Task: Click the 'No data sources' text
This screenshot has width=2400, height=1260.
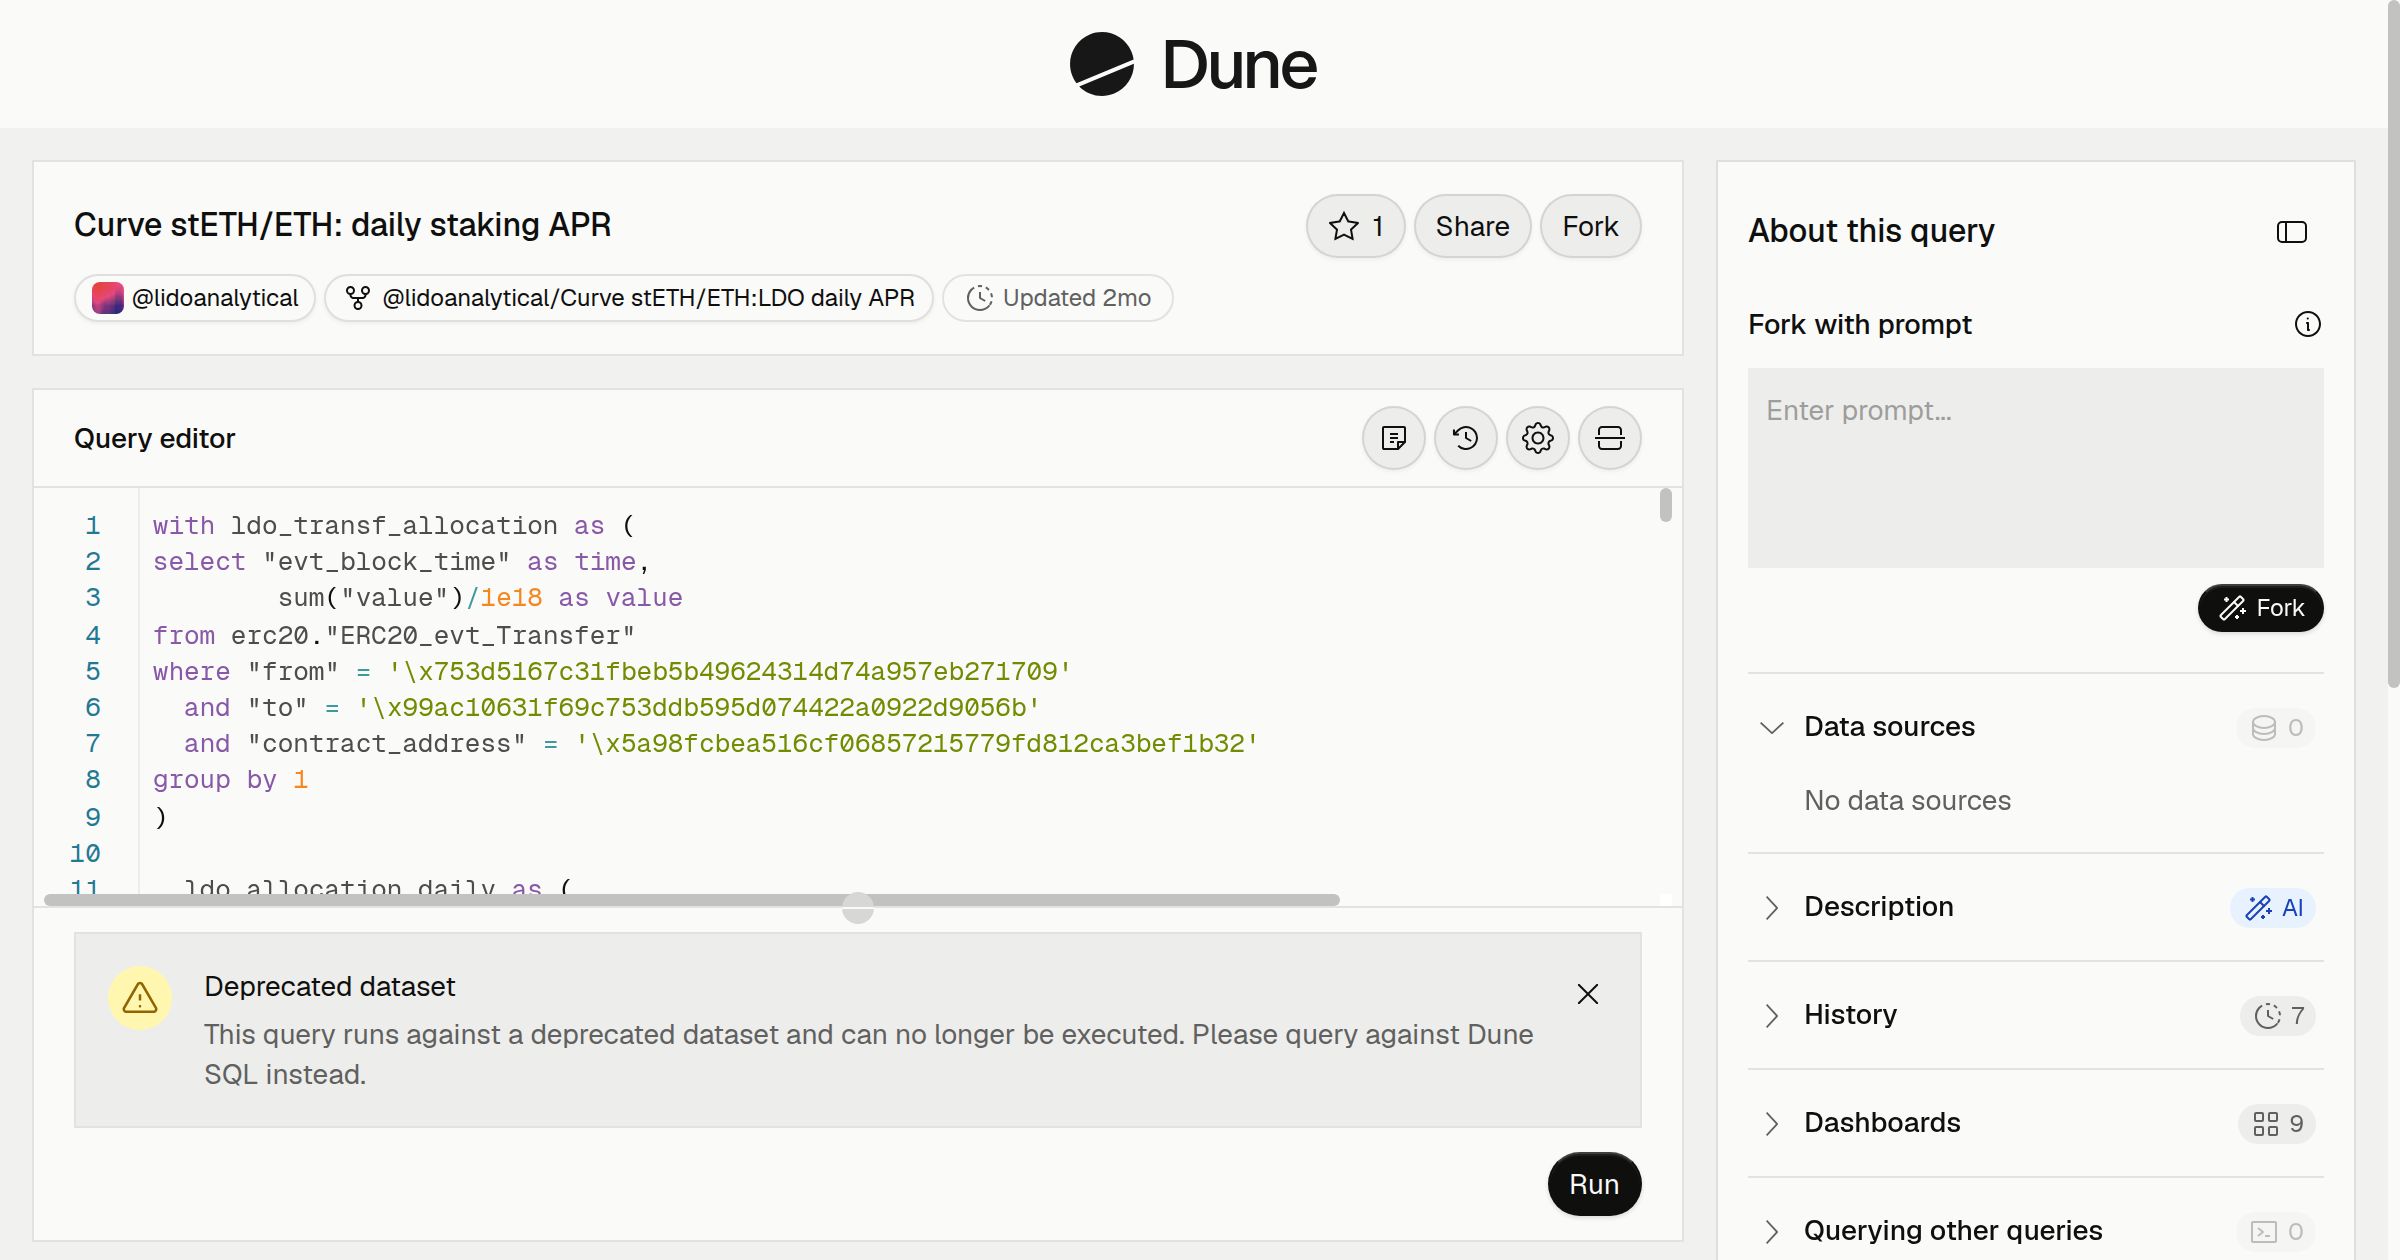Action: (1907, 800)
